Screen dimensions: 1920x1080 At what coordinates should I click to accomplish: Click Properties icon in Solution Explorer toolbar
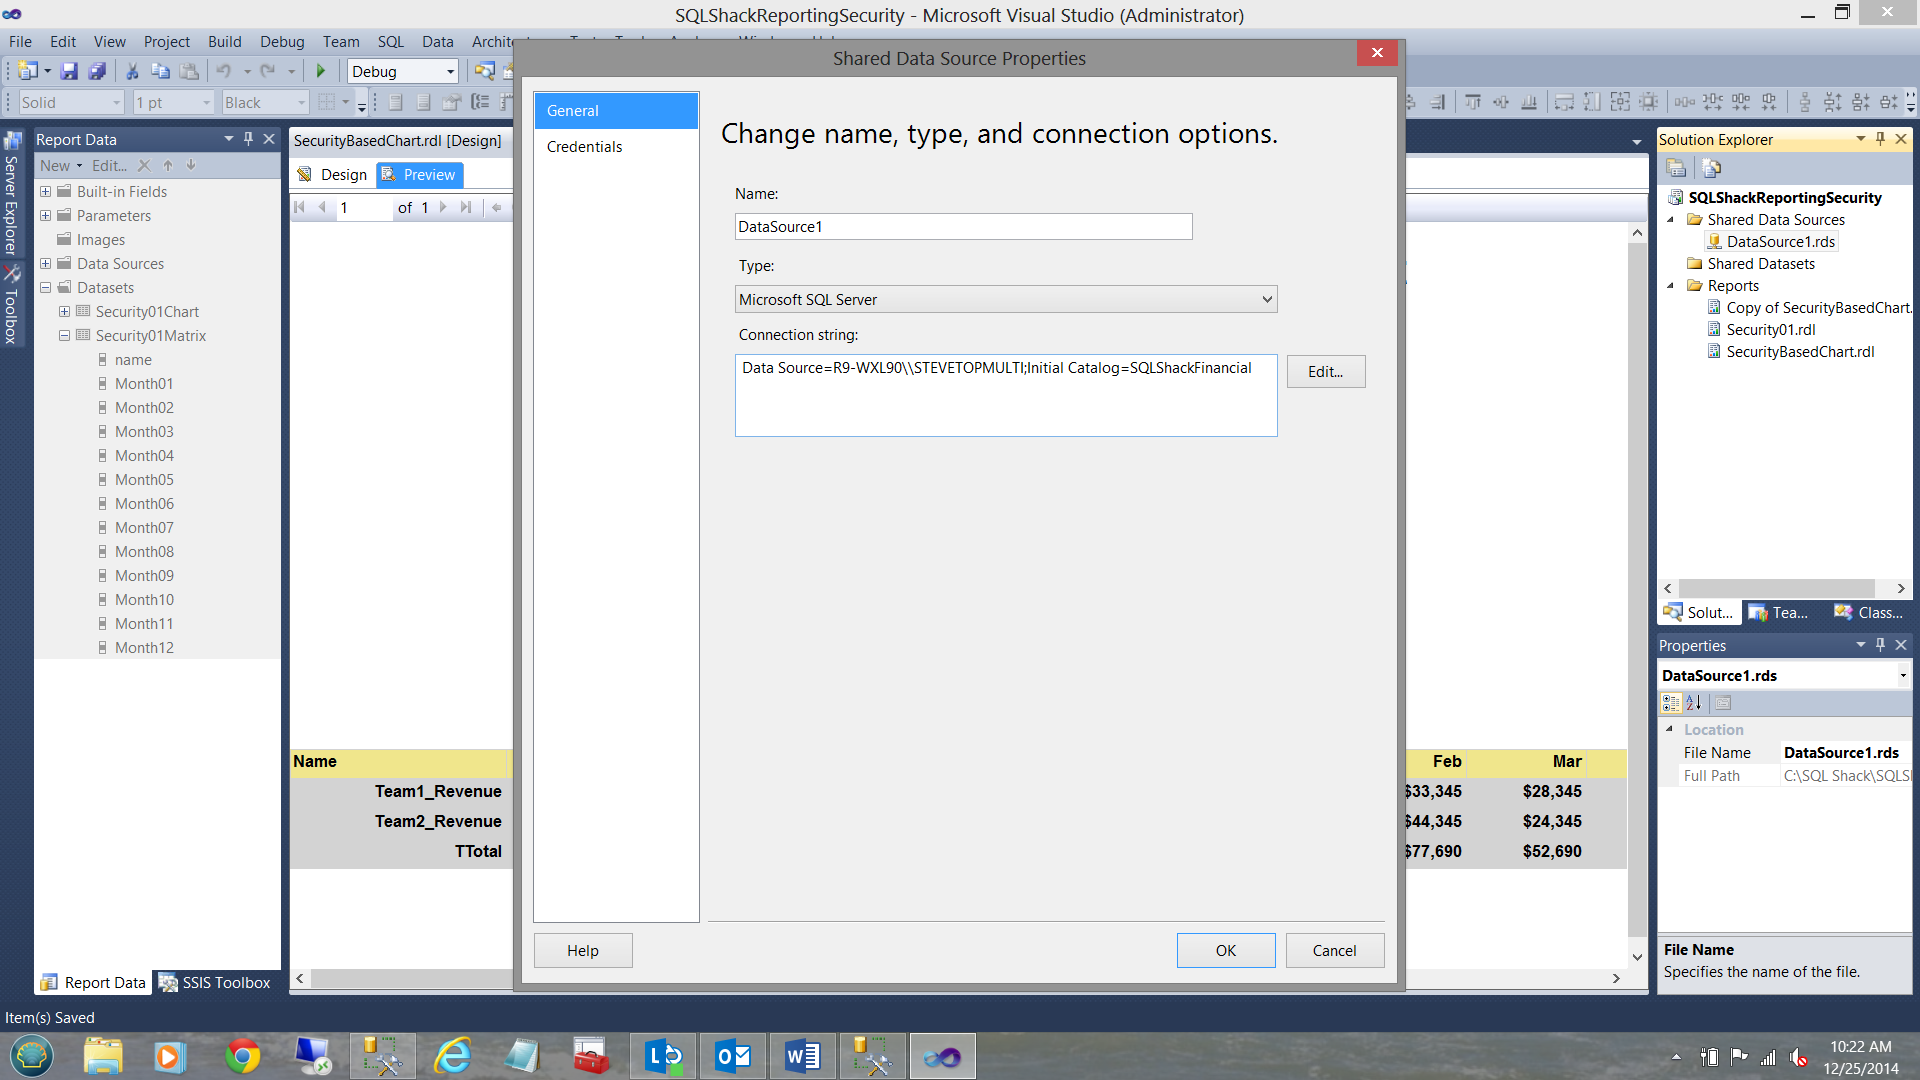click(1677, 168)
